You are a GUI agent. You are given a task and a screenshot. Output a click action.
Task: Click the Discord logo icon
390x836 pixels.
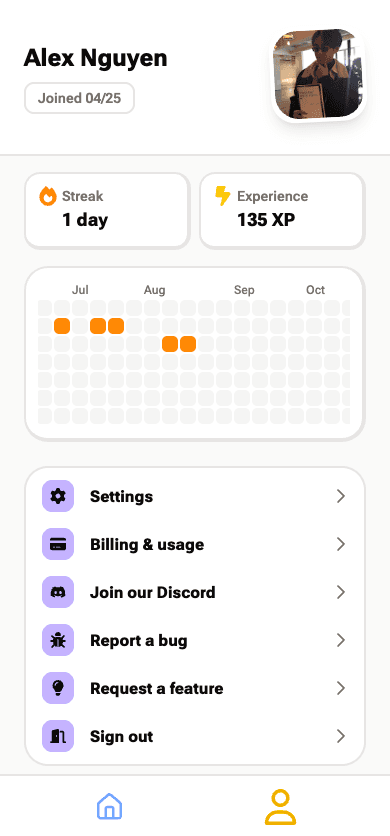point(58,592)
